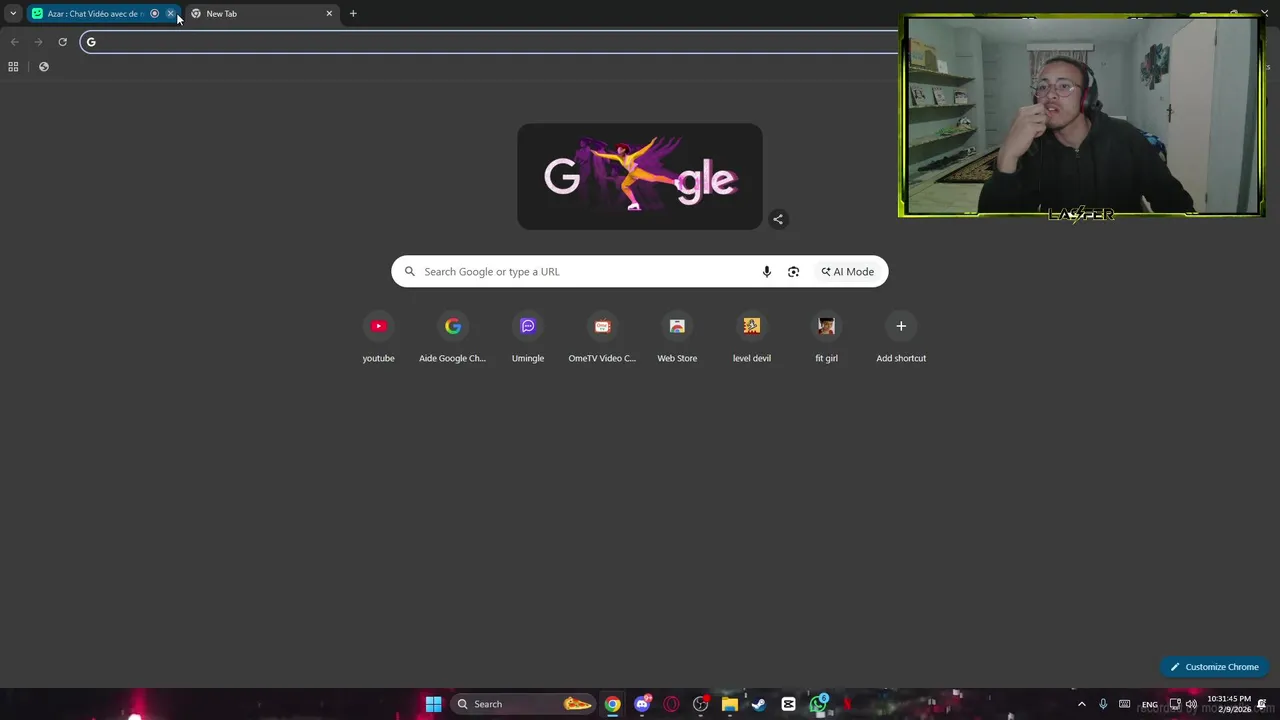This screenshot has width=1280, height=720.
Task: Close the Azar Chat Vidéo tab
Action: [x=170, y=14]
